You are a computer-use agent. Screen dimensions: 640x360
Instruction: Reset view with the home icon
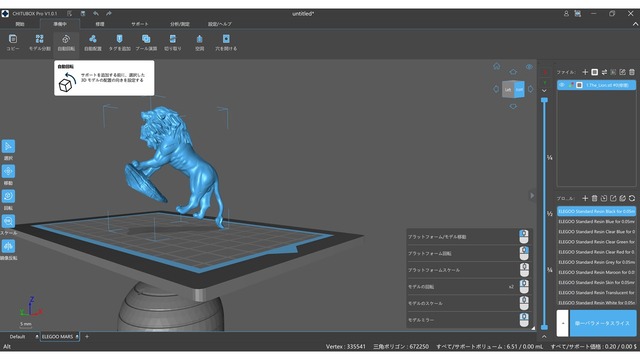496,66
